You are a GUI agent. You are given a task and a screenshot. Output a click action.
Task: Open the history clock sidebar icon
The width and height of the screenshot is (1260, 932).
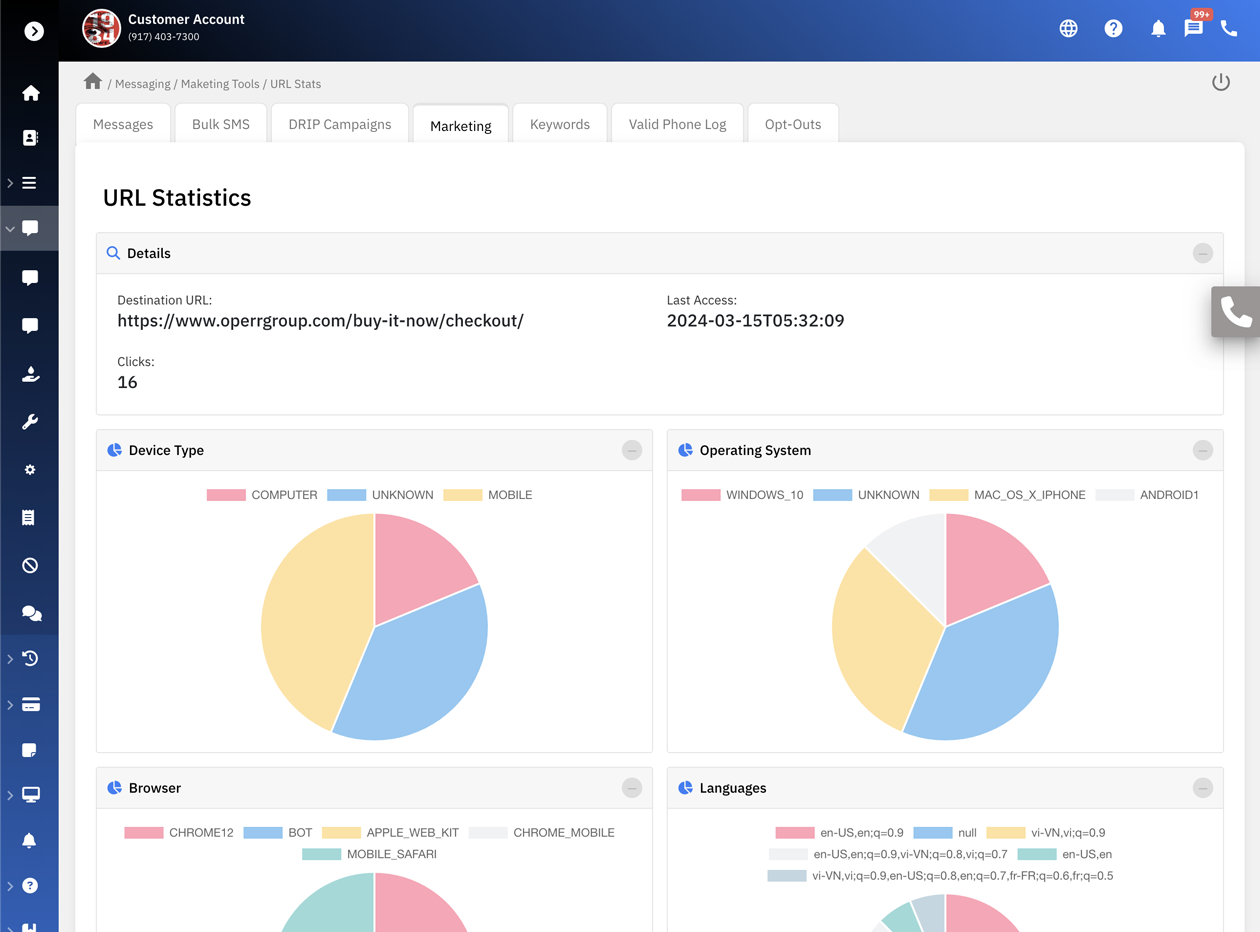[x=30, y=658]
